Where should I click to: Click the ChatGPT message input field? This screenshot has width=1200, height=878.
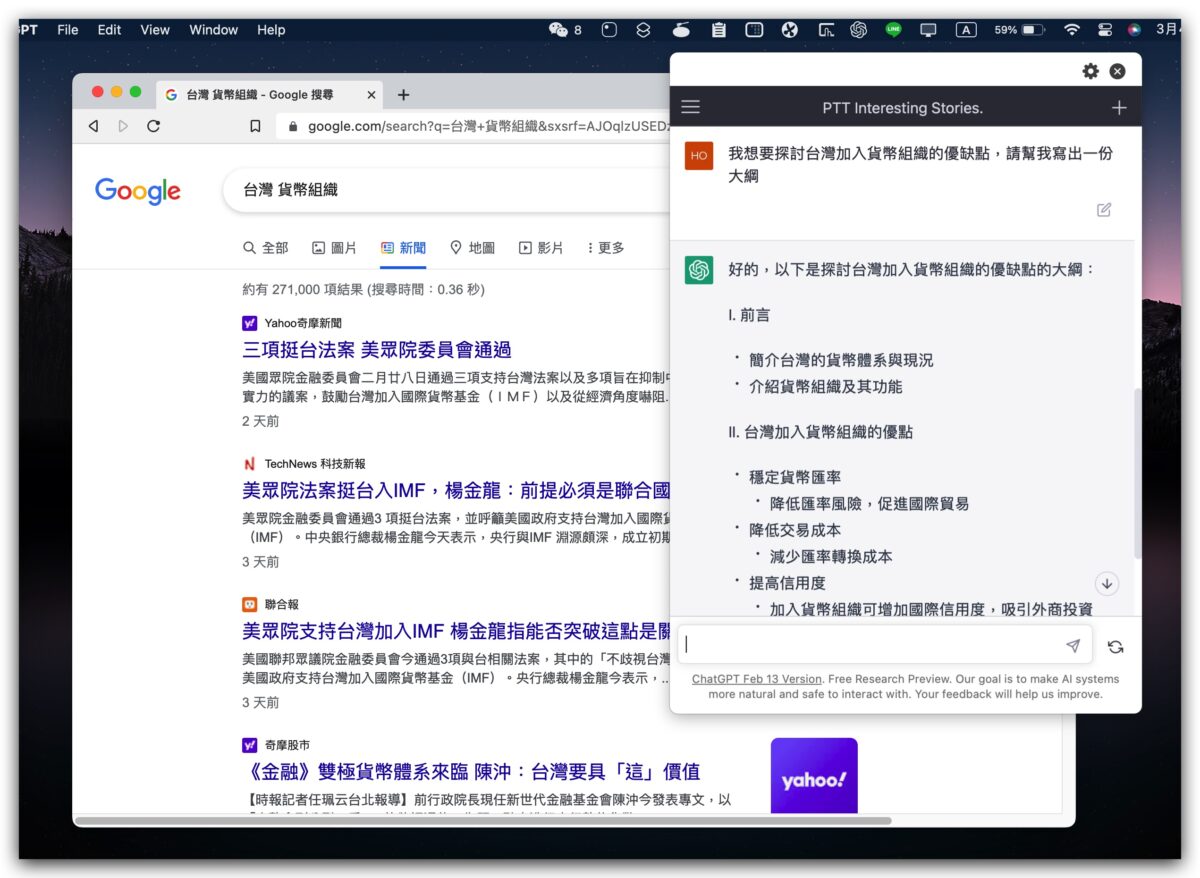tap(885, 645)
